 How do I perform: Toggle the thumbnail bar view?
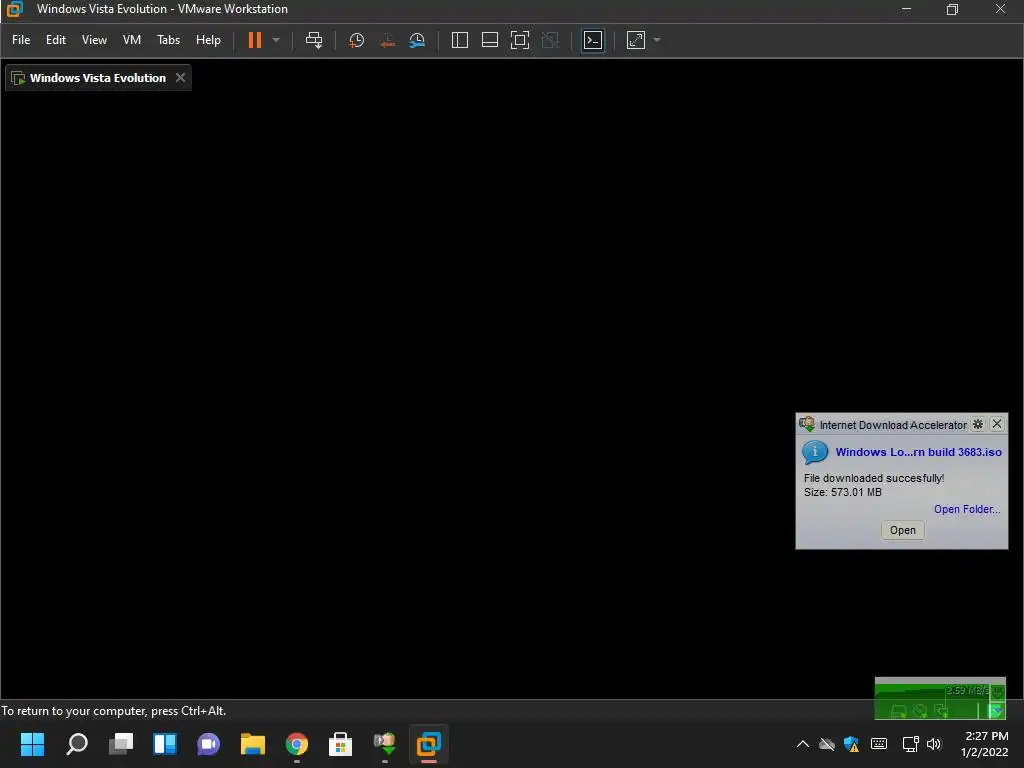tap(490, 40)
